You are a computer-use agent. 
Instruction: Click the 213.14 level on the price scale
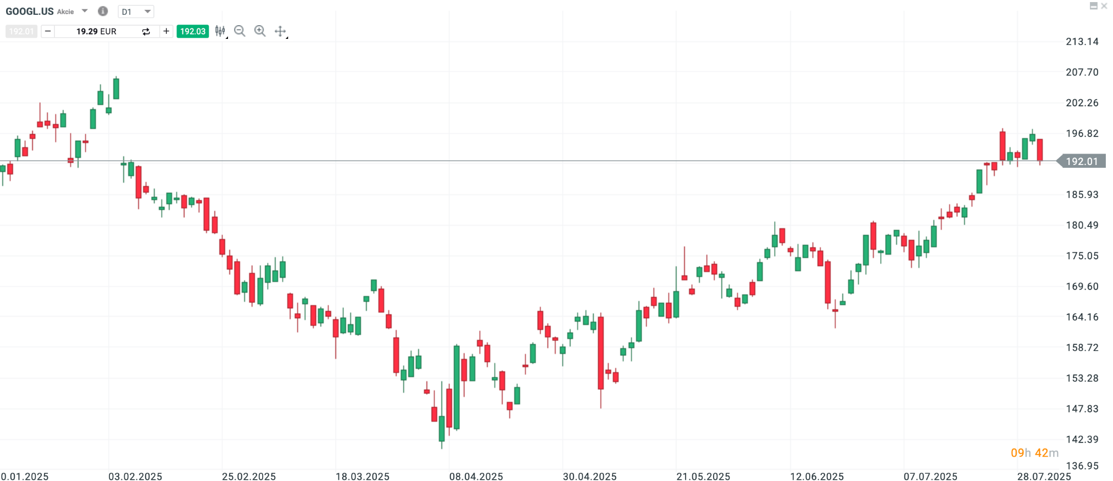(x=1083, y=41)
